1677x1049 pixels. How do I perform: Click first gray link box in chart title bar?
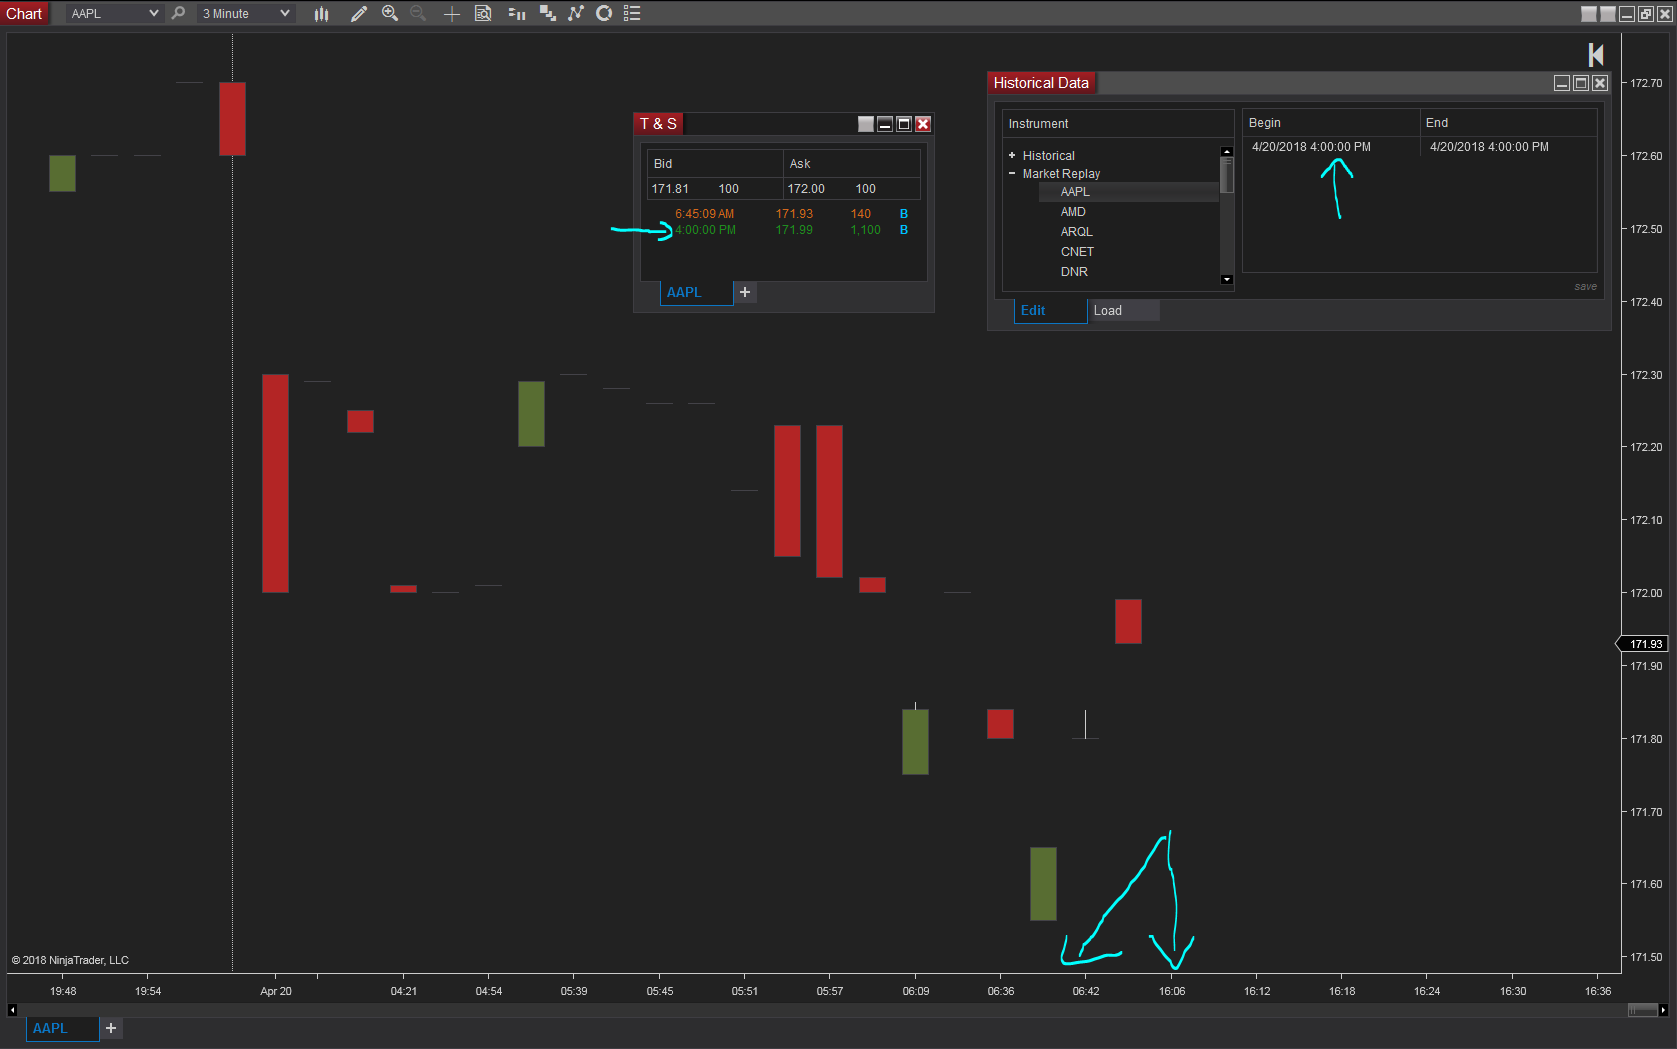point(1589,14)
